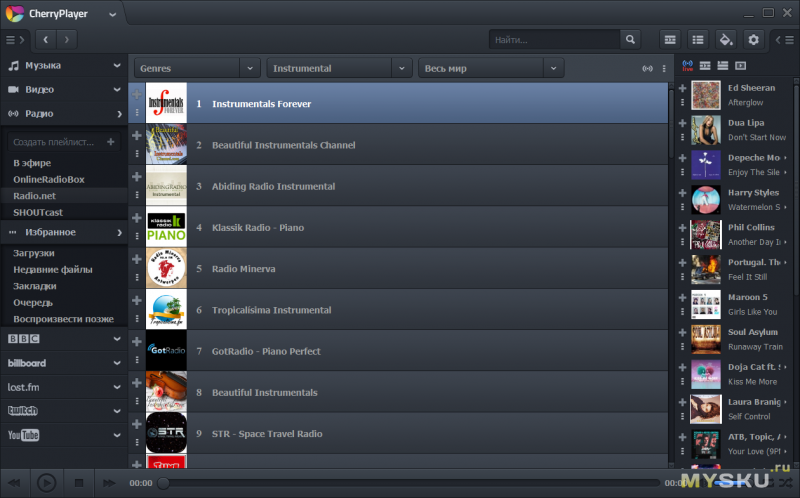800x498 pixels.
Task: Add Ed Sheeran Afterglow with plus icon
Action: [682, 88]
